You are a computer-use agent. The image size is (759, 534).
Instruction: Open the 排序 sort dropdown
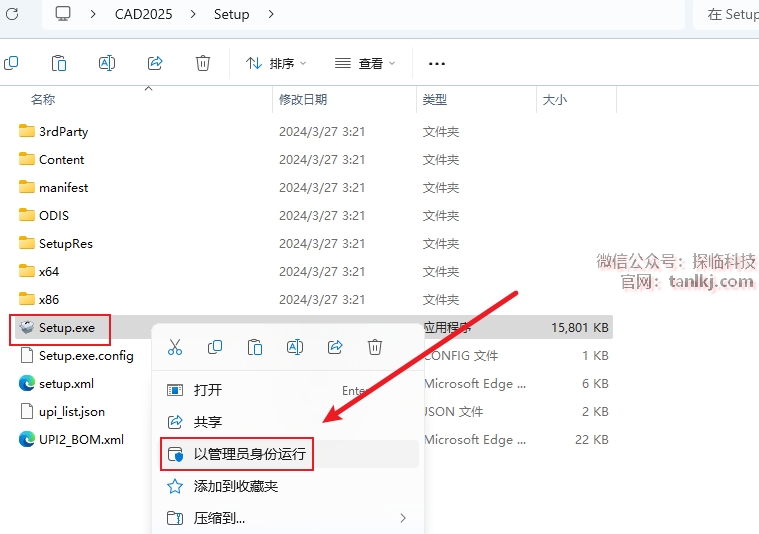[276, 63]
